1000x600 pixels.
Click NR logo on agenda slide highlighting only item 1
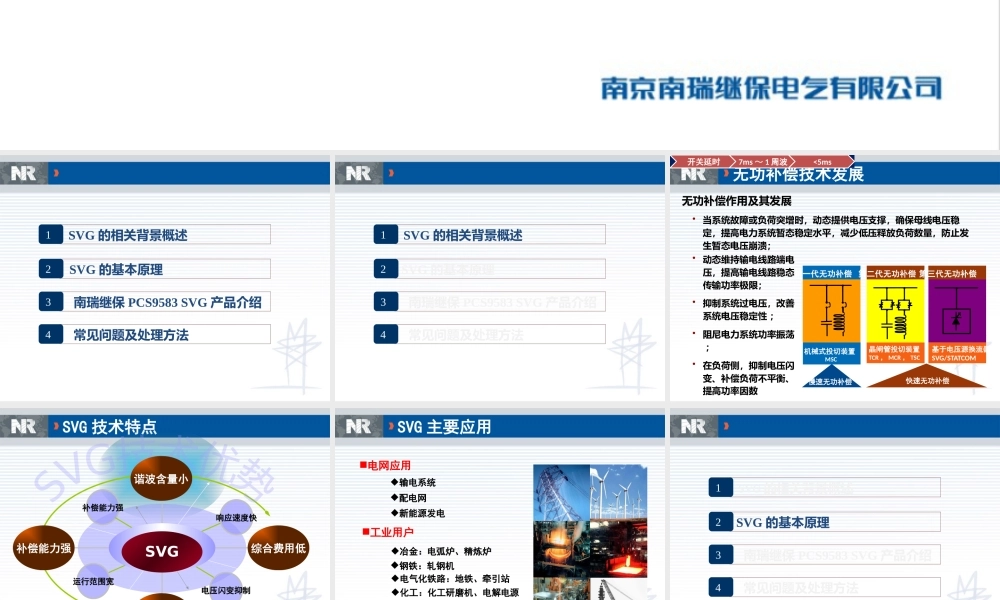pos(358,173)
